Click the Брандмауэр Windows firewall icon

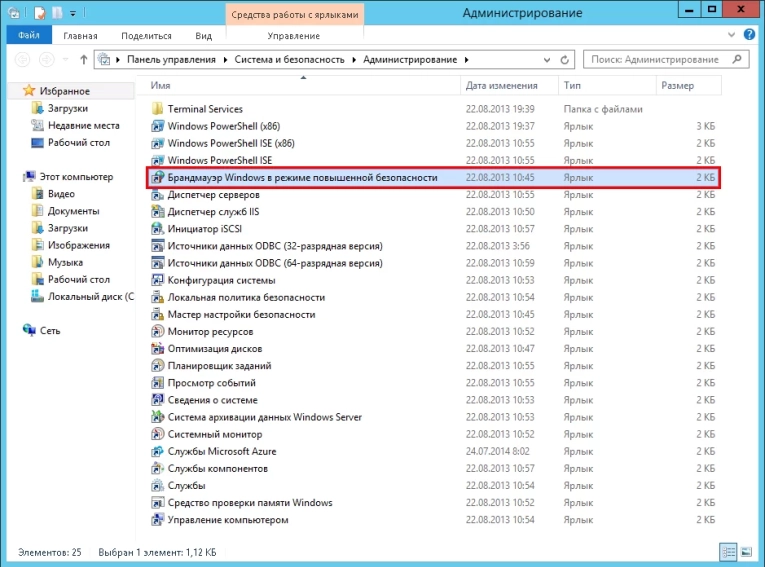click(157, 178)
